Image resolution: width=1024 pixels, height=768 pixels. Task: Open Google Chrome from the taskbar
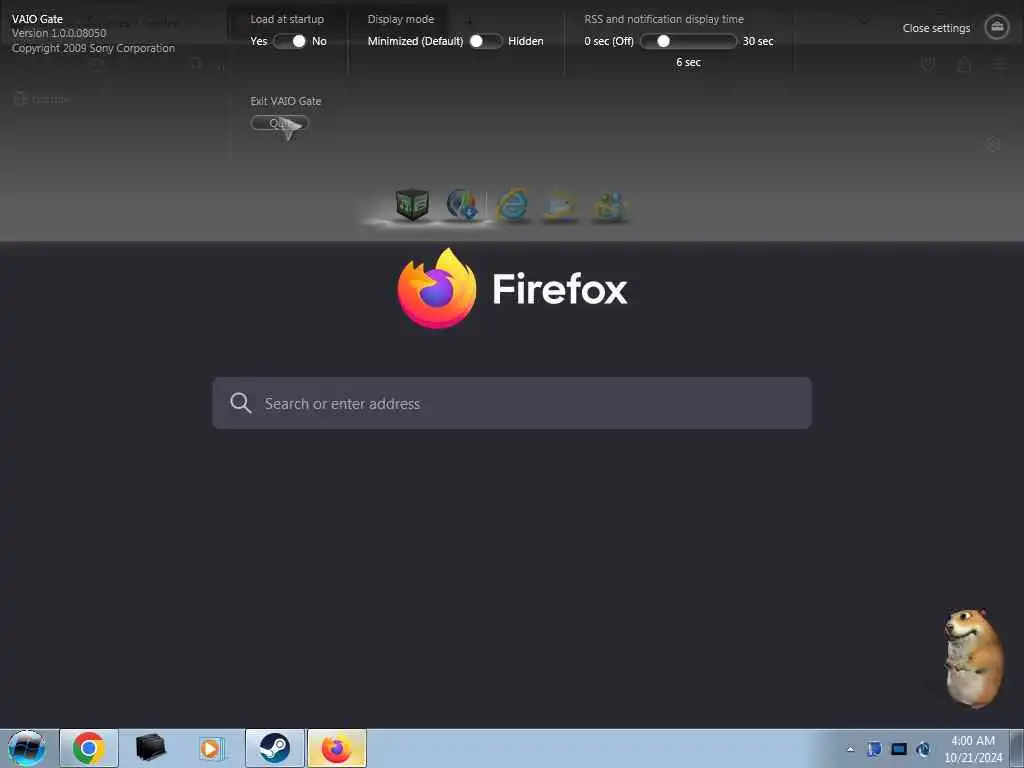[x=89, y=748]
